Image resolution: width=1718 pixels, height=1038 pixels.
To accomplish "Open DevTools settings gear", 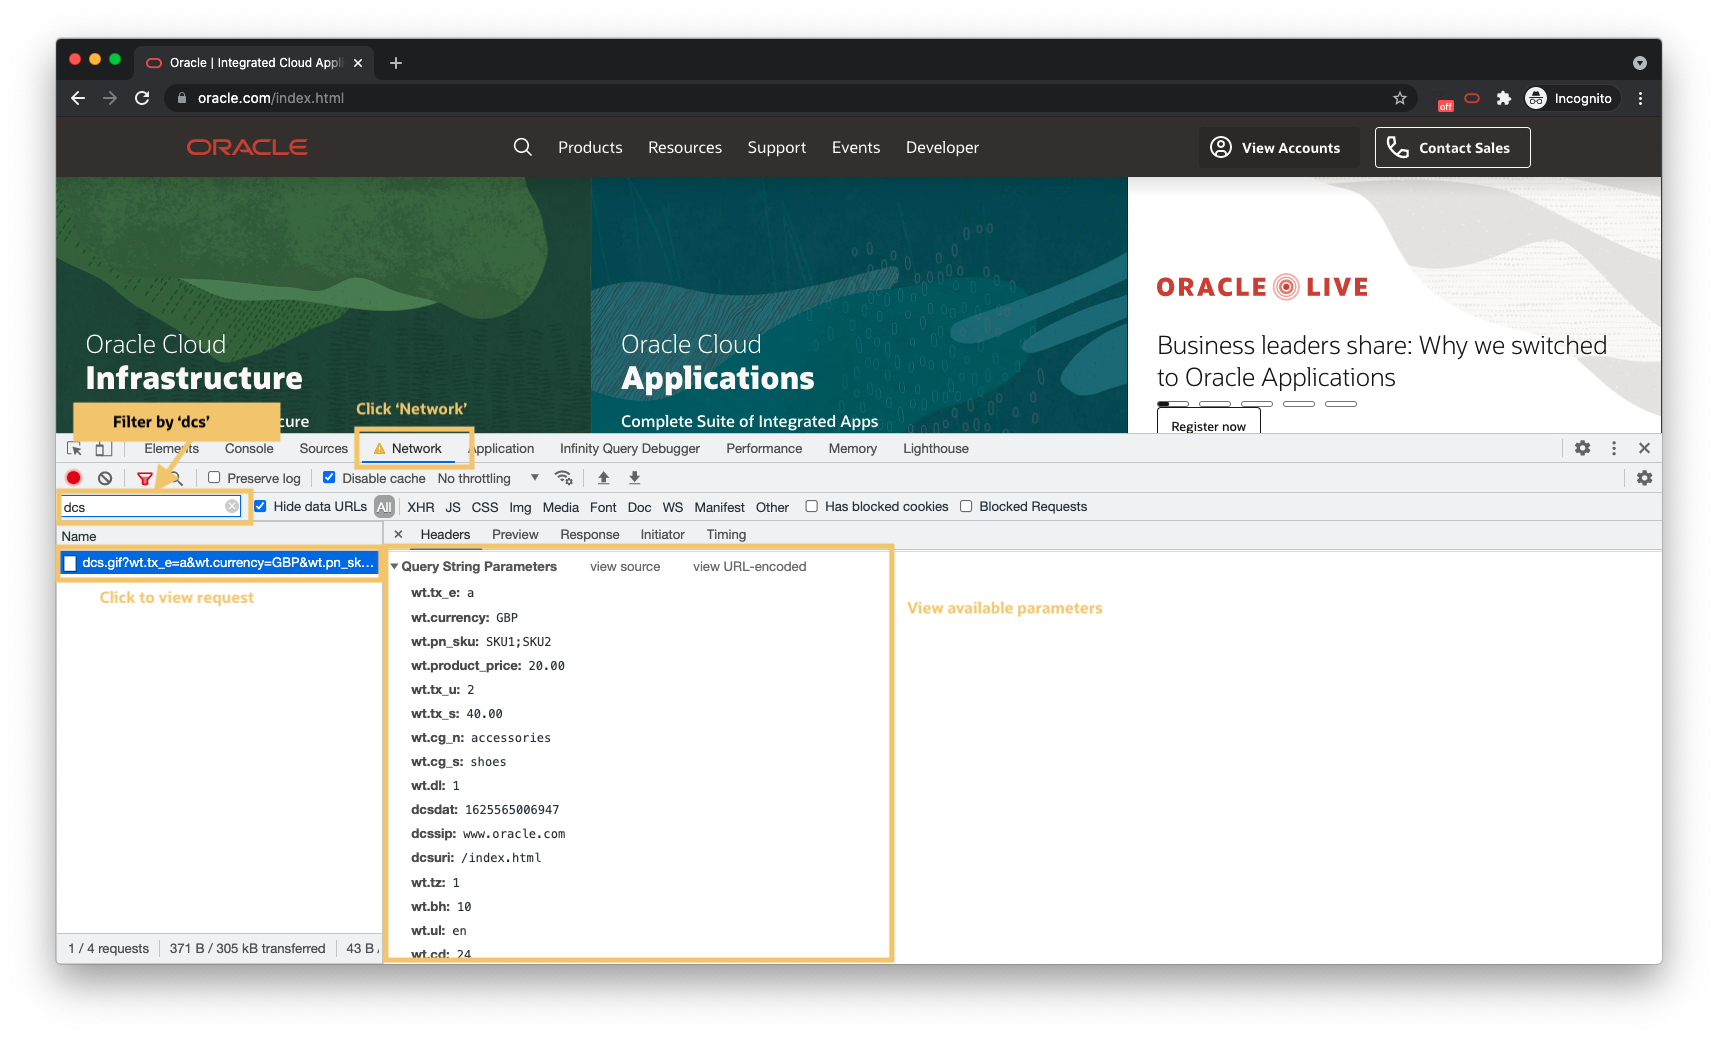I will (x=1582, y=448).
